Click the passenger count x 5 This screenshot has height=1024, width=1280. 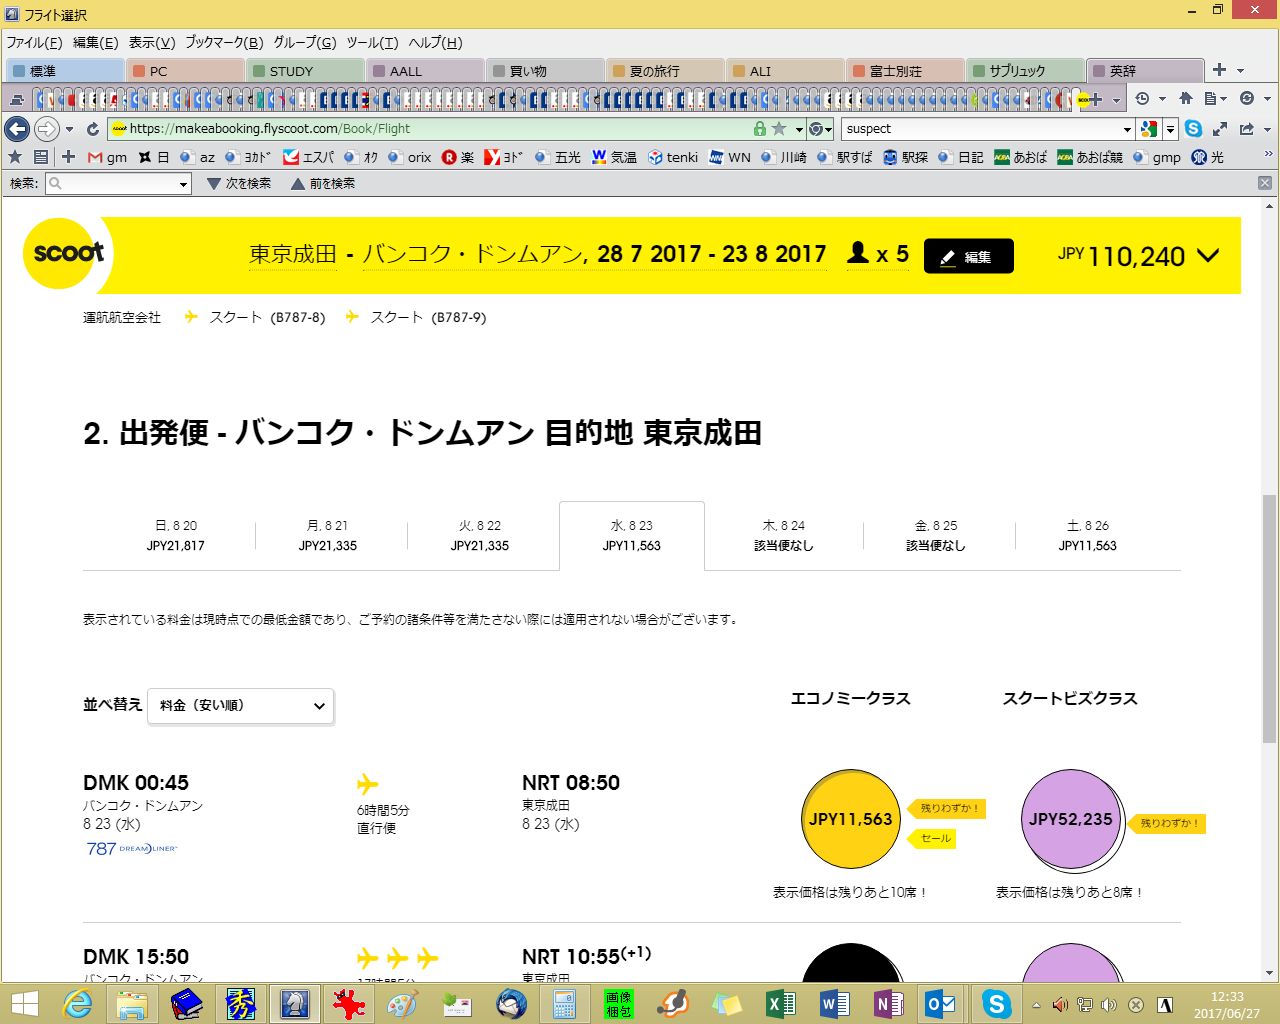click(x=877, y=254)
